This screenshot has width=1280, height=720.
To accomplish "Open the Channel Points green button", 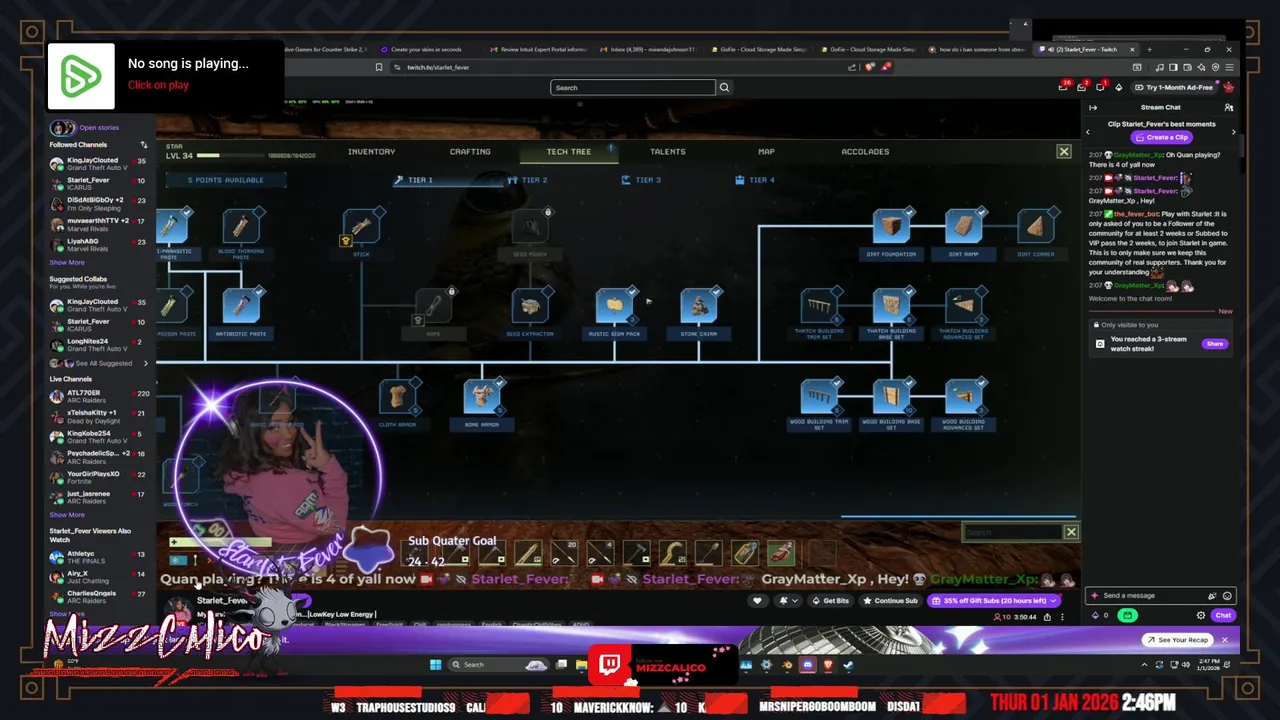I will point(1128,616).
